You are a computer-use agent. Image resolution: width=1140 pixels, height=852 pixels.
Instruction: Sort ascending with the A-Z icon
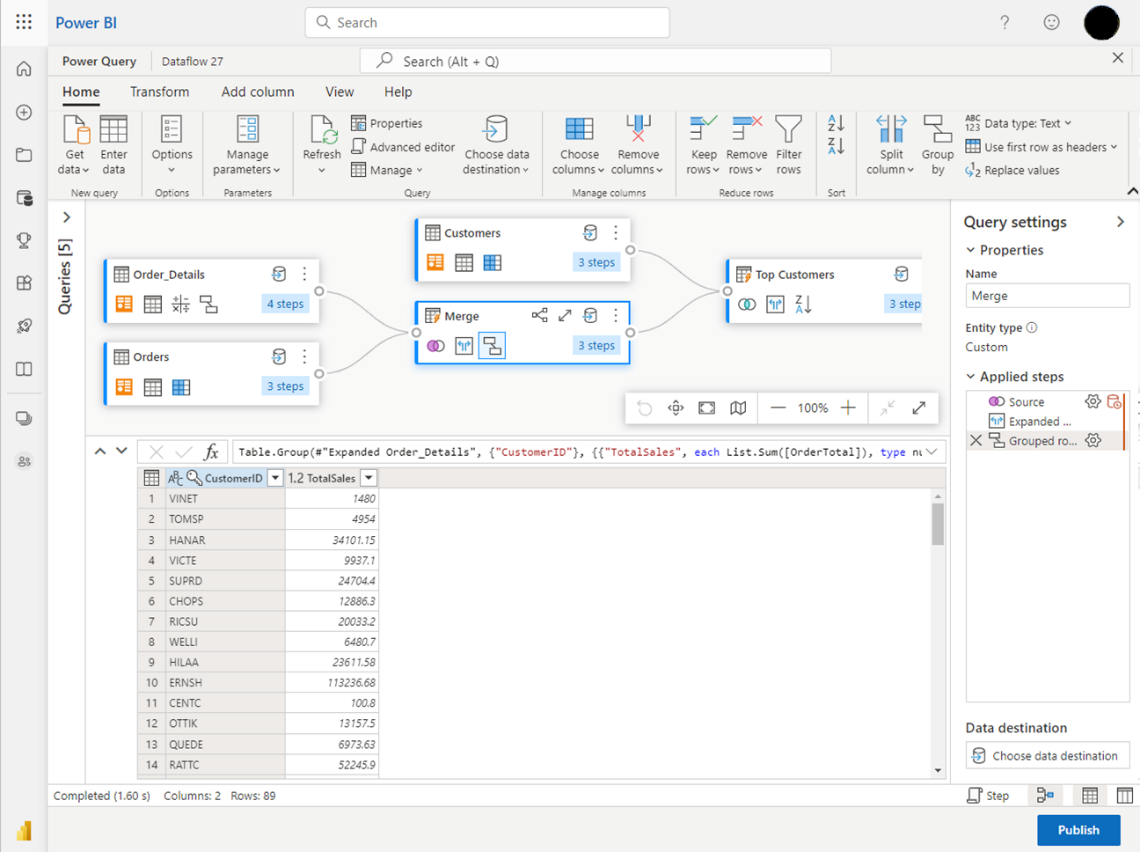[x=836, y=123]
